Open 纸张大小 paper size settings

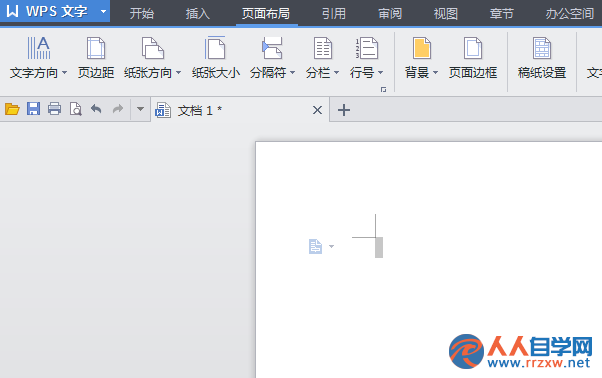pyautogui.click(x=216, y=58)
